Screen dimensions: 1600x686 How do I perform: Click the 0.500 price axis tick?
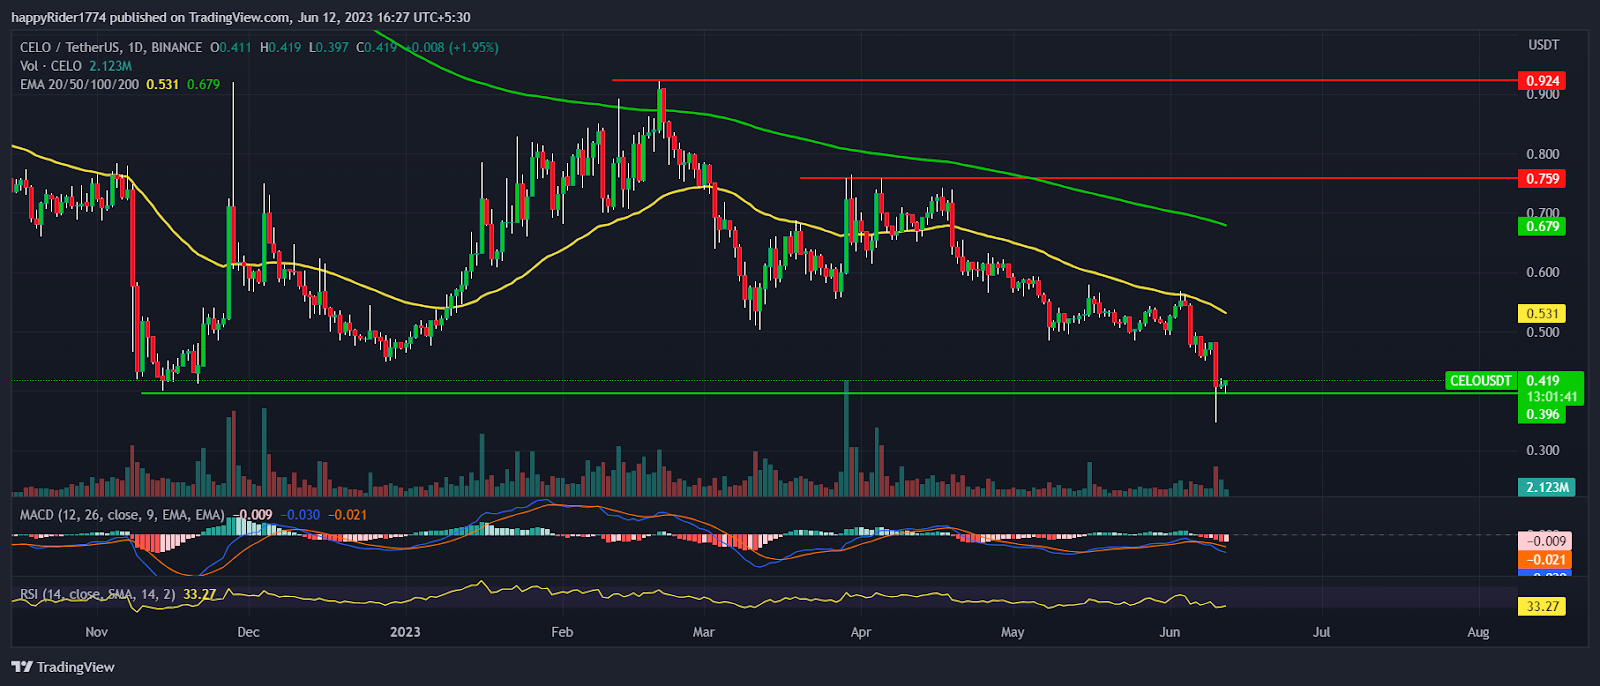[x=1543, y=332]
